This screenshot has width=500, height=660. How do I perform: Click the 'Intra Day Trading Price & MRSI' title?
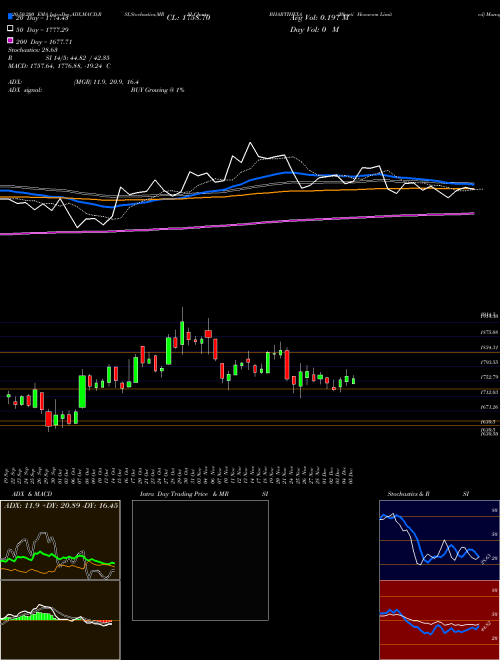coord(204,494)
